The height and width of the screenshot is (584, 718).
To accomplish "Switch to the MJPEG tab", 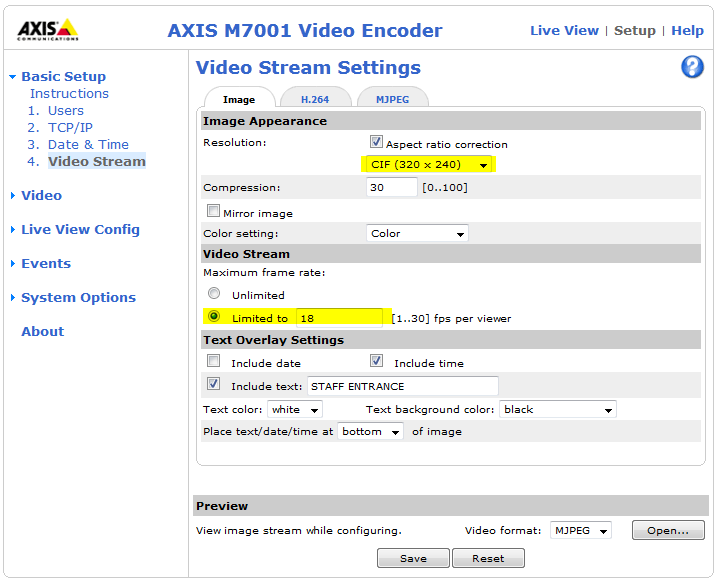I will point(391,99).
